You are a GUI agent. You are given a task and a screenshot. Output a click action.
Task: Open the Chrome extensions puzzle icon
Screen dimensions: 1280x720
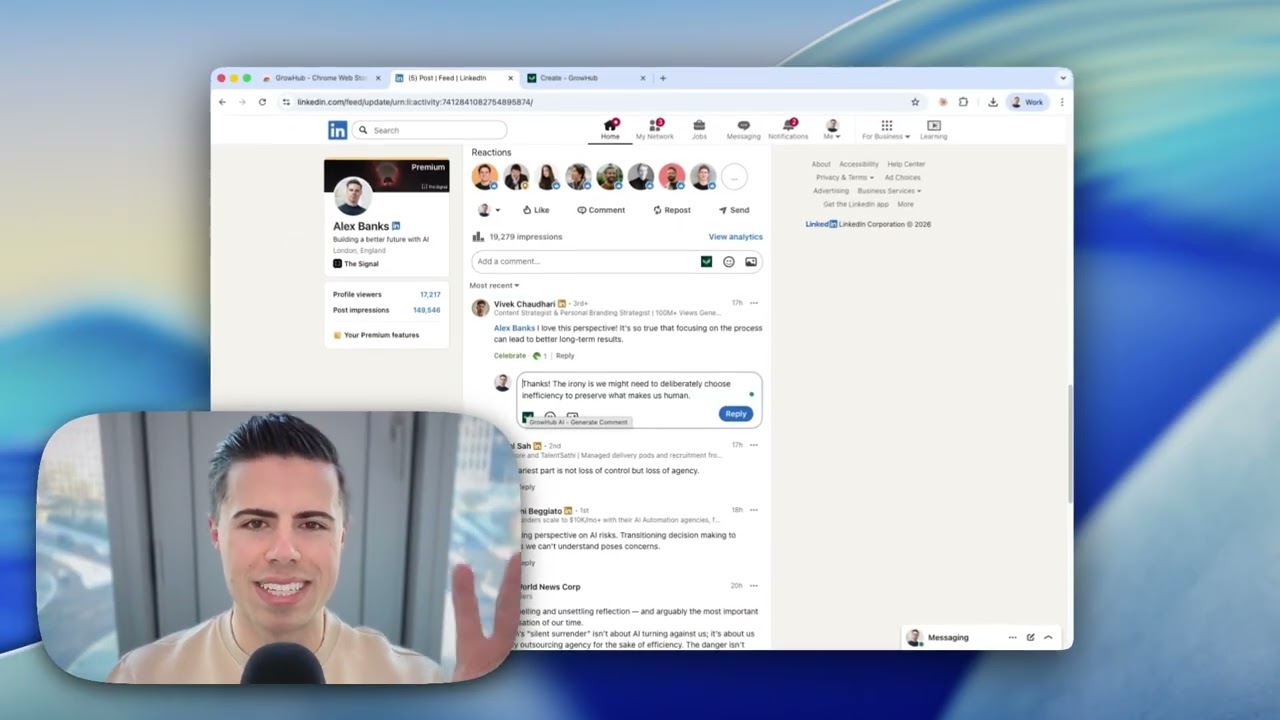[963, 102]
